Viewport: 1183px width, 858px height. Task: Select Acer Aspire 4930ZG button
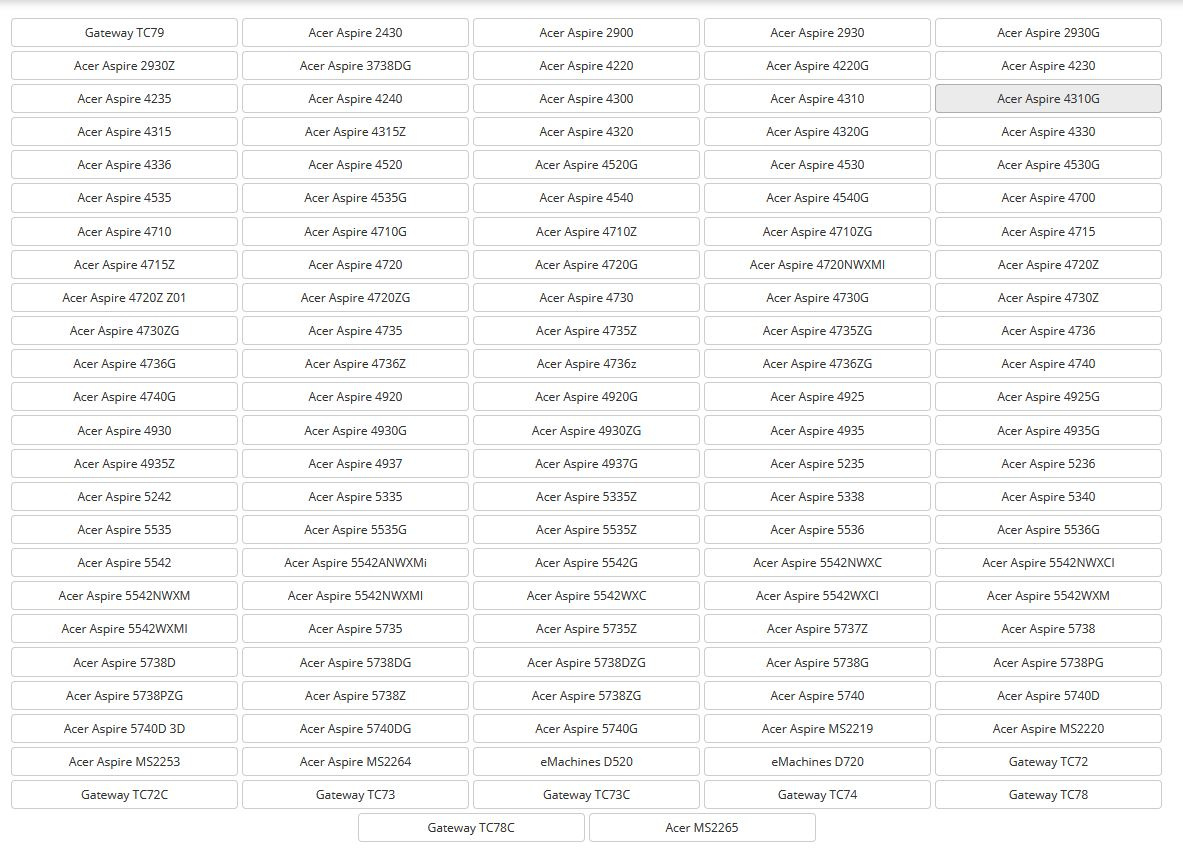[586, 431]
